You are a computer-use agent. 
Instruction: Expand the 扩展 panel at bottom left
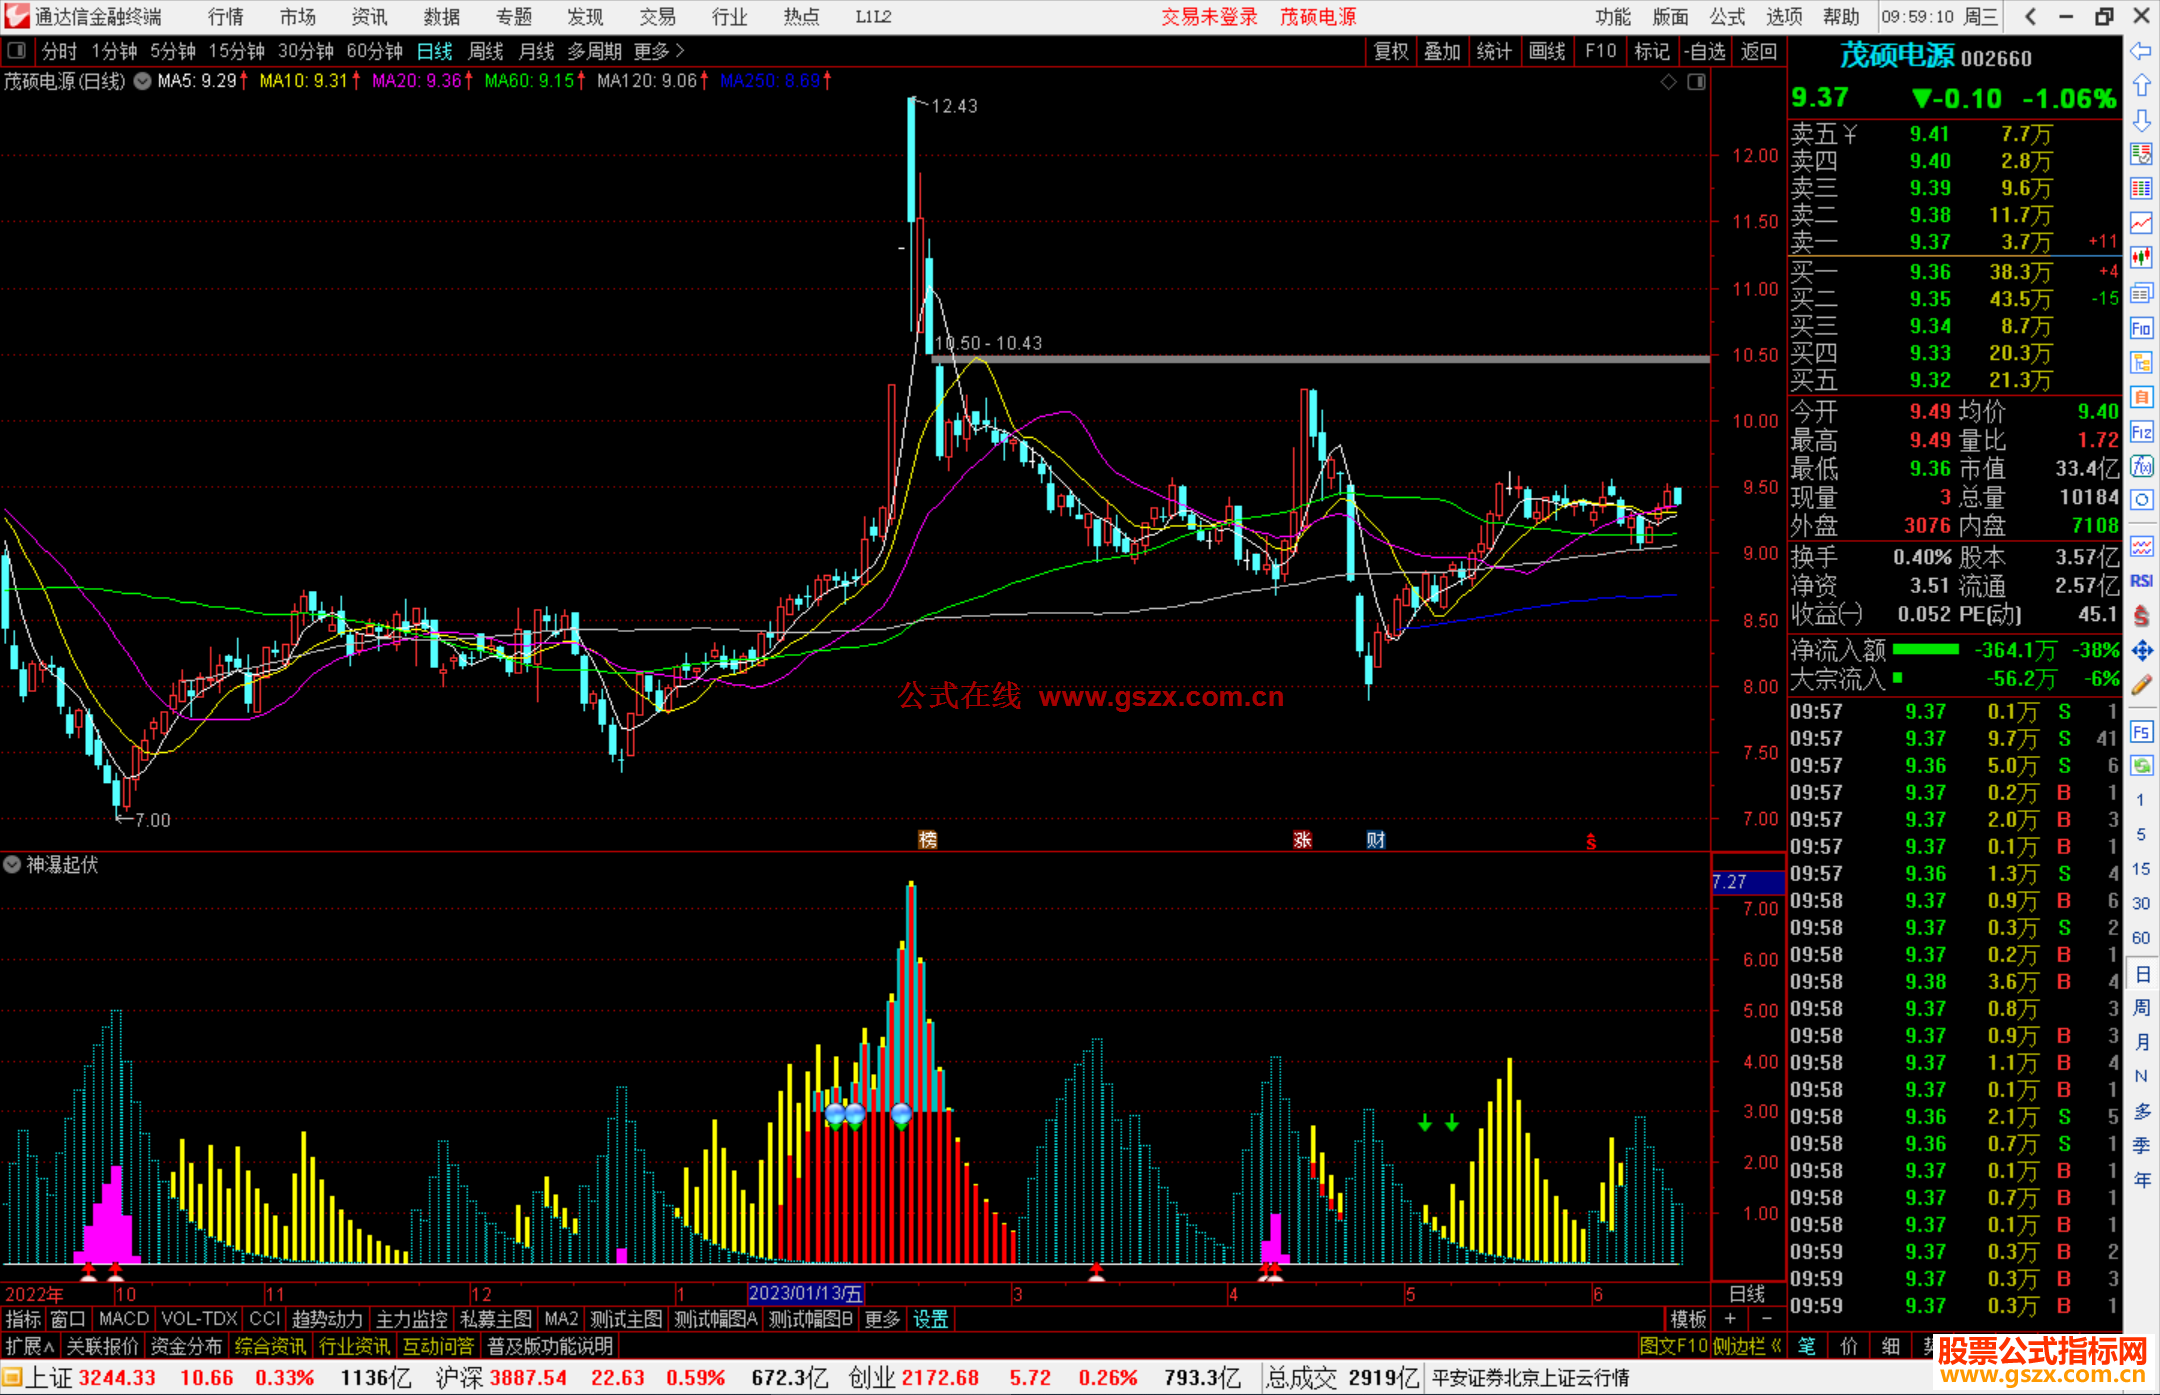29,1346
